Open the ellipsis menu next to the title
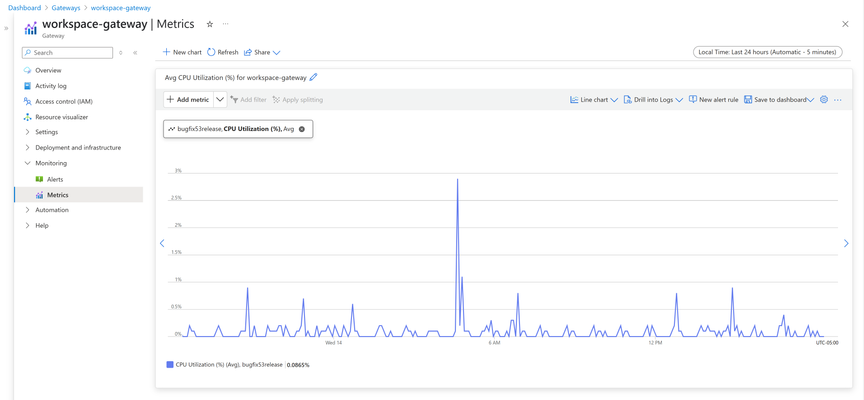Screen dimensions: 864x400 tap(225, 24)
